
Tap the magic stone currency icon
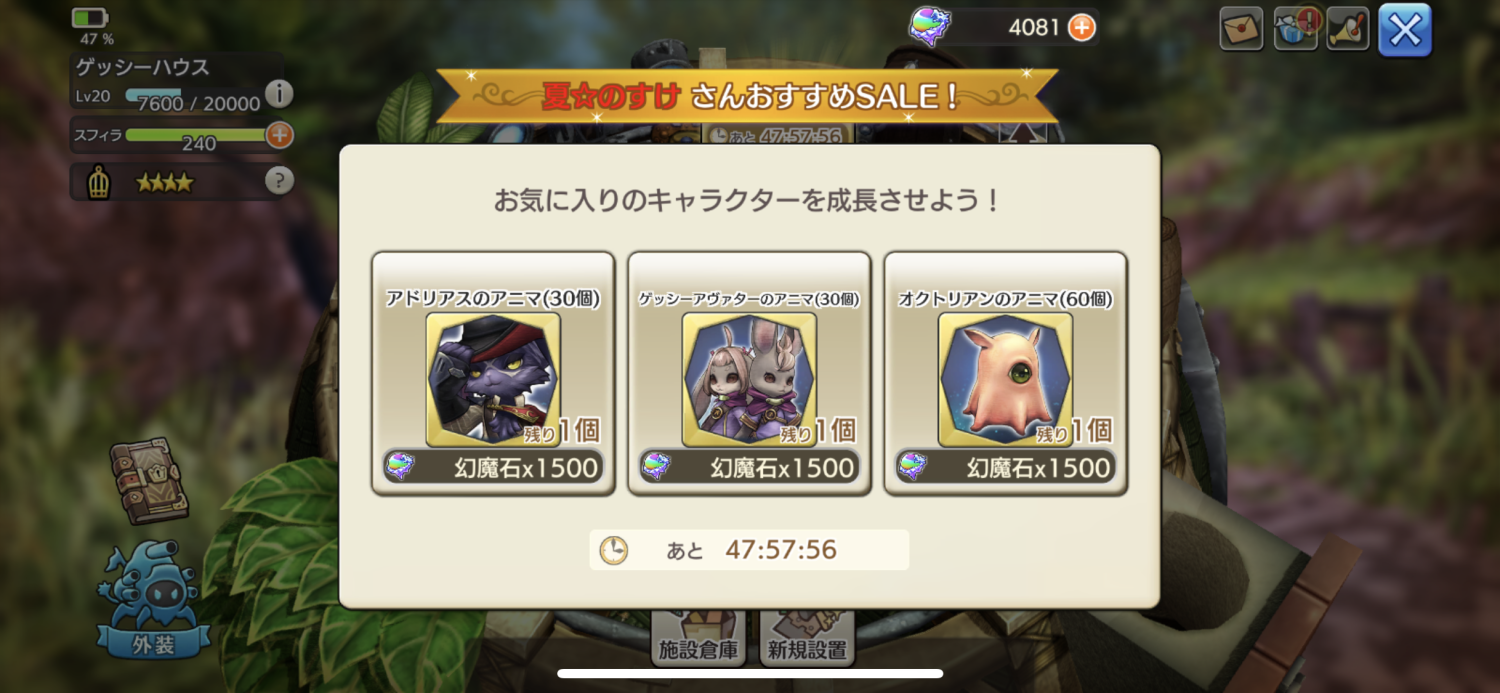(930, 26)
